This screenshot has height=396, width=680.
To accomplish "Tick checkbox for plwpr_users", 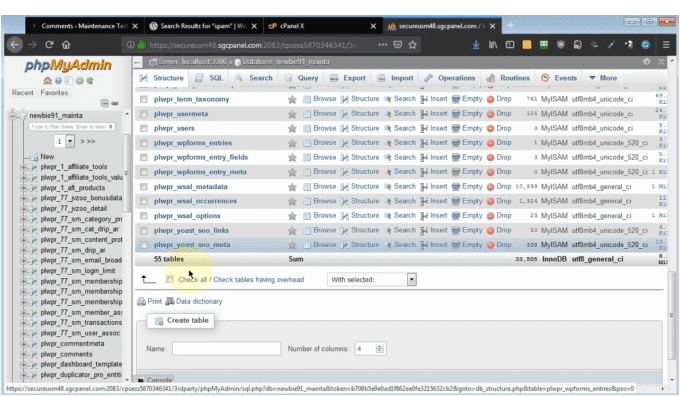I will 144,128.
